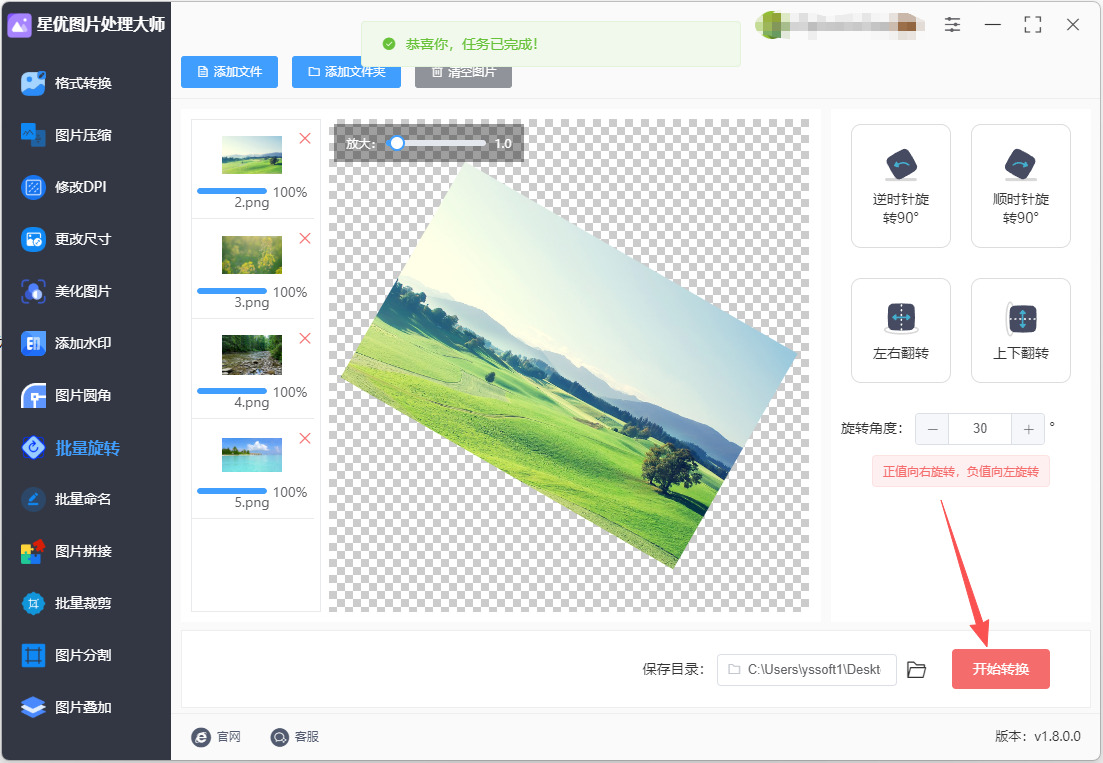This screenshot has width=1103, height=763.
Task: Remove 3.png from the file list
Action: coord(305,238)
